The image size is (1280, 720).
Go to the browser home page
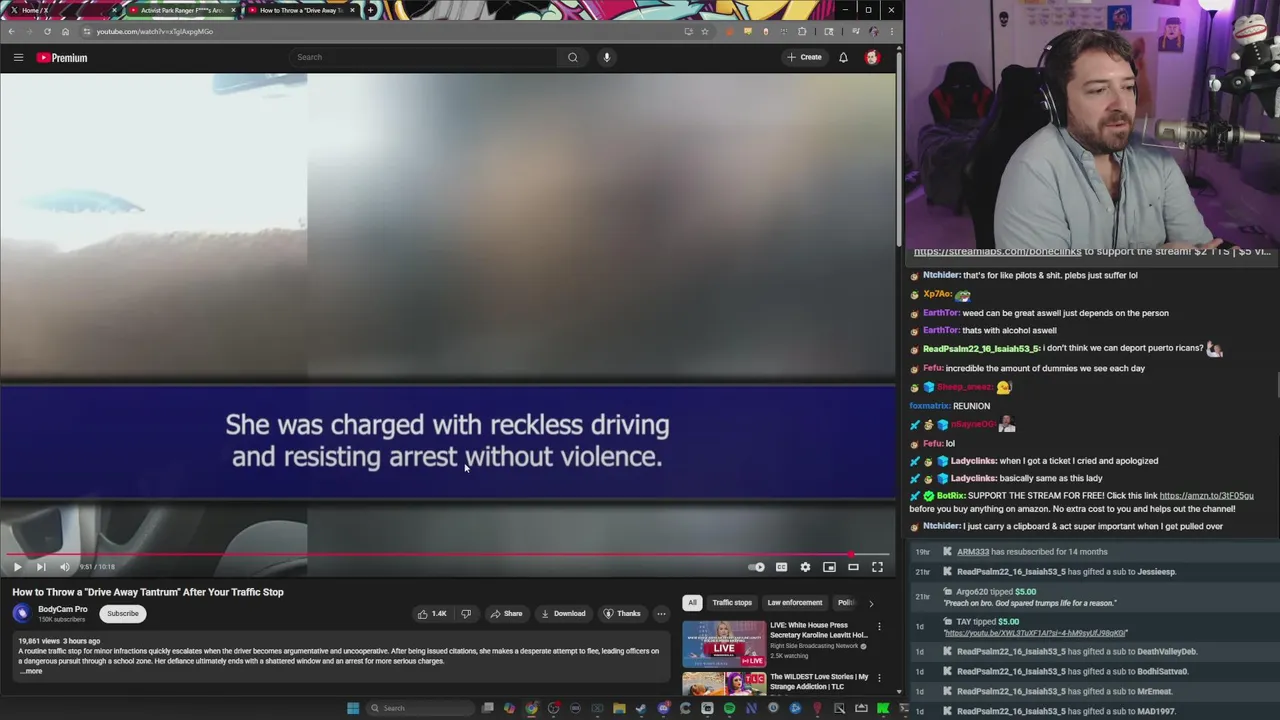point(66,31)
